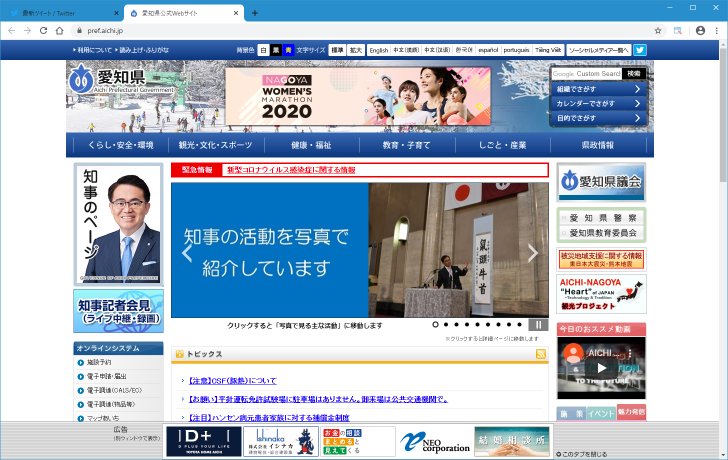The image size is (728, 460).
Task: Open 施設予約 online system link
Action: (x=99, y=362)
